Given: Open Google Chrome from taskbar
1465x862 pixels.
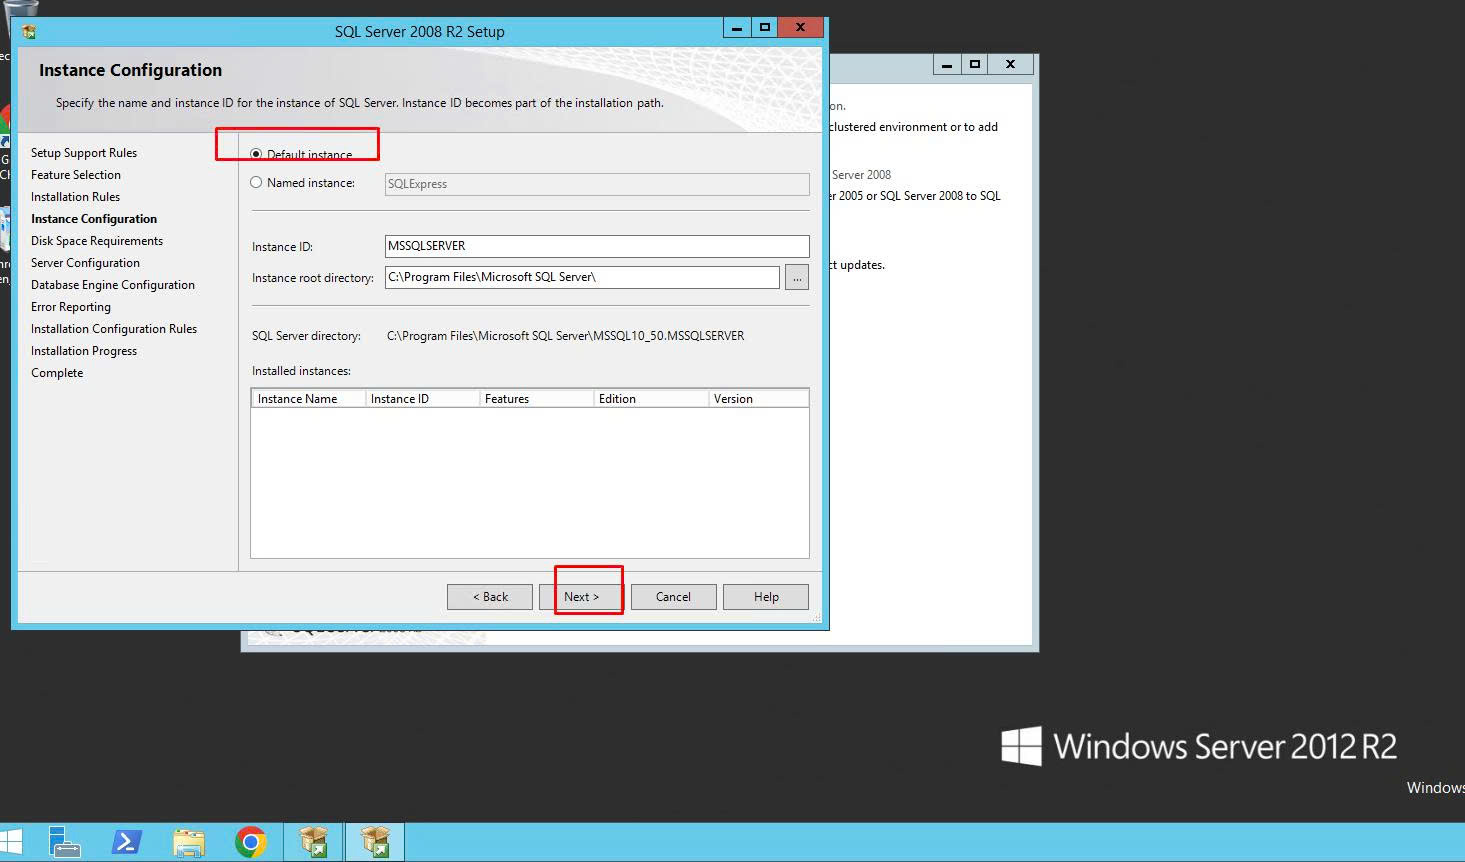Looking at the screenshot, I should point(251,842).
